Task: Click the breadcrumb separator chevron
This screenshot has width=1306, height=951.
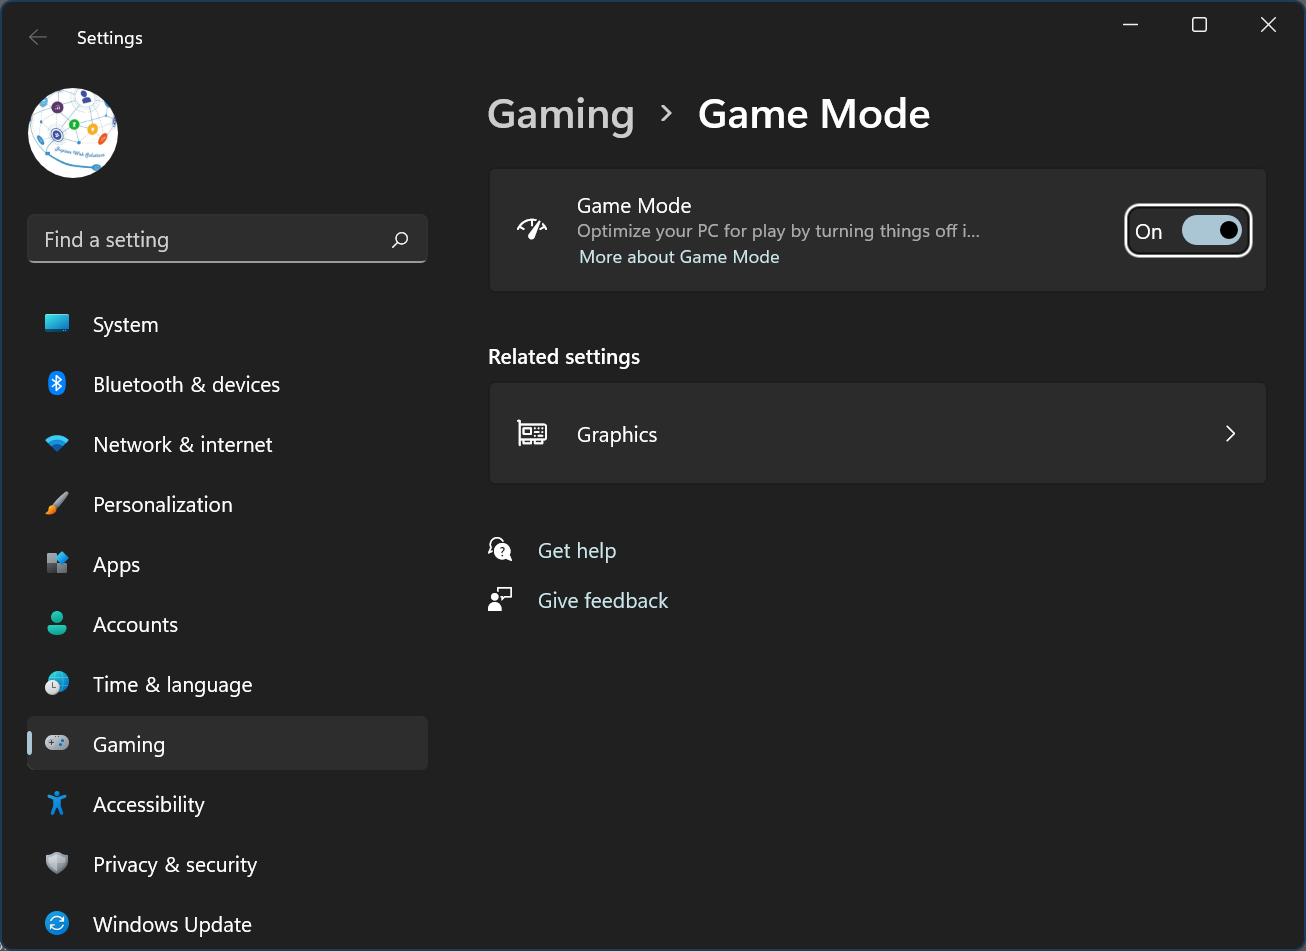Action: coord(667,114)
